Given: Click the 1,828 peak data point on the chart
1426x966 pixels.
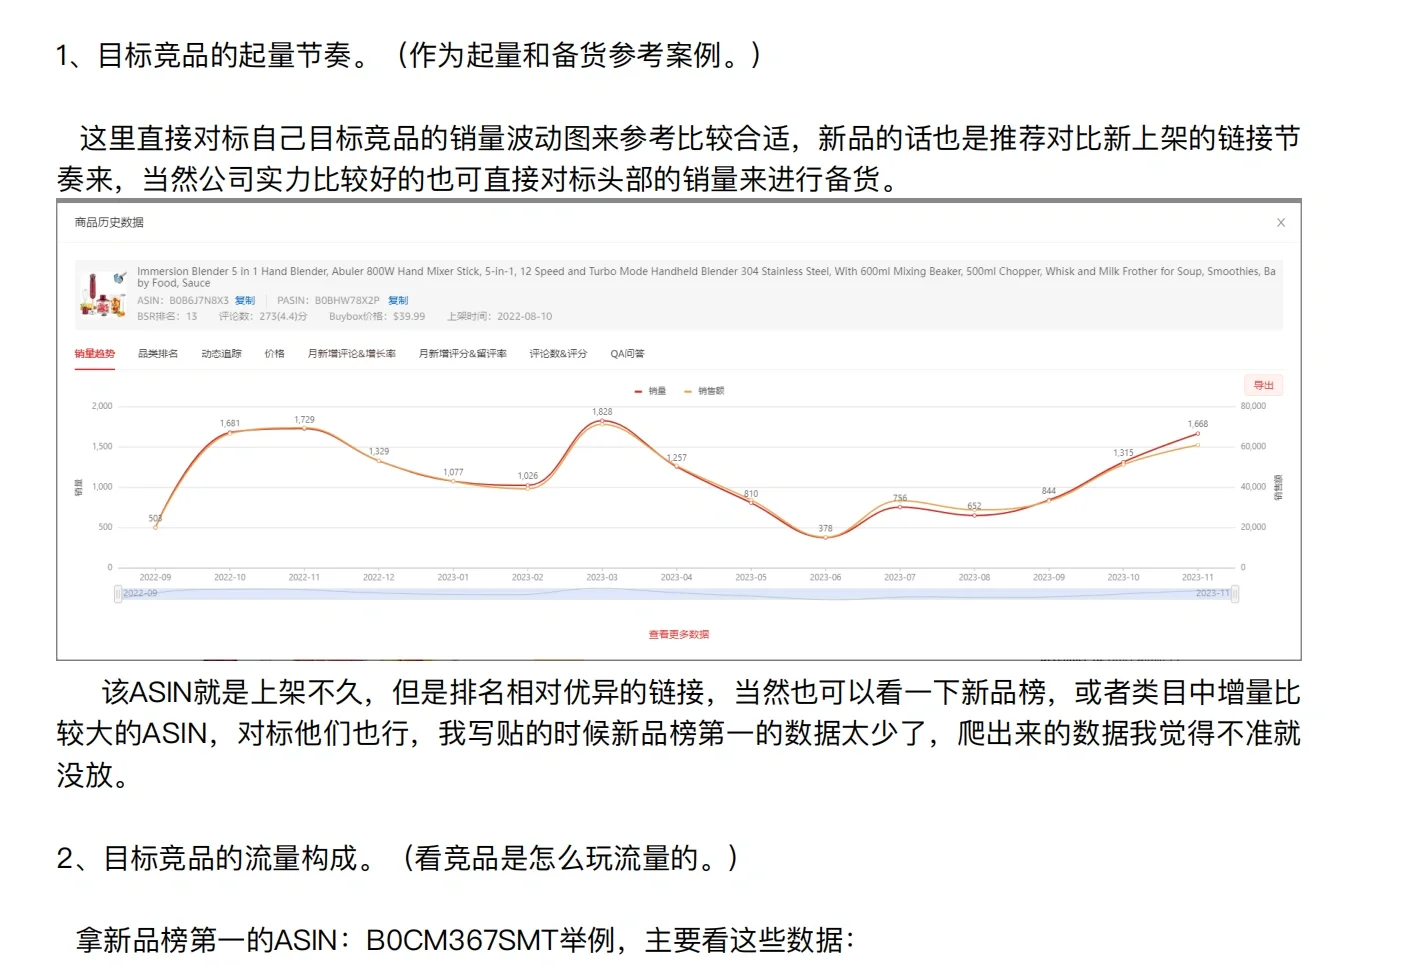Looking at the screenshot, I should tap(600, 423).
